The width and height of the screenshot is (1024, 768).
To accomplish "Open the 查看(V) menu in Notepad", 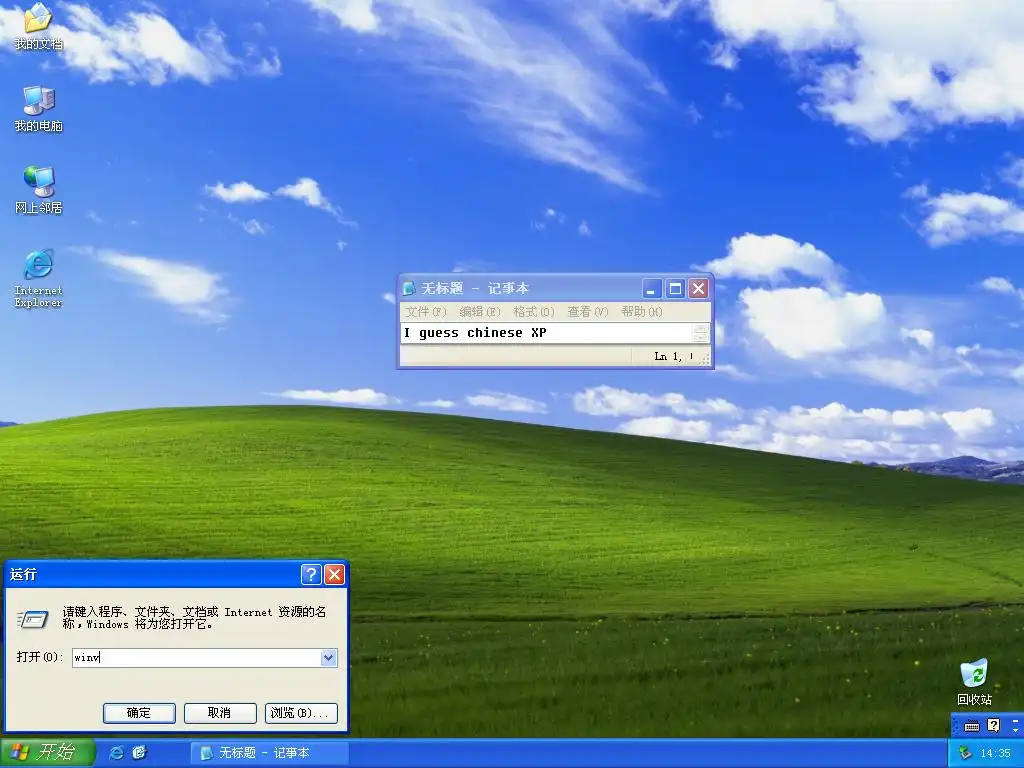I will coord(588,312).
